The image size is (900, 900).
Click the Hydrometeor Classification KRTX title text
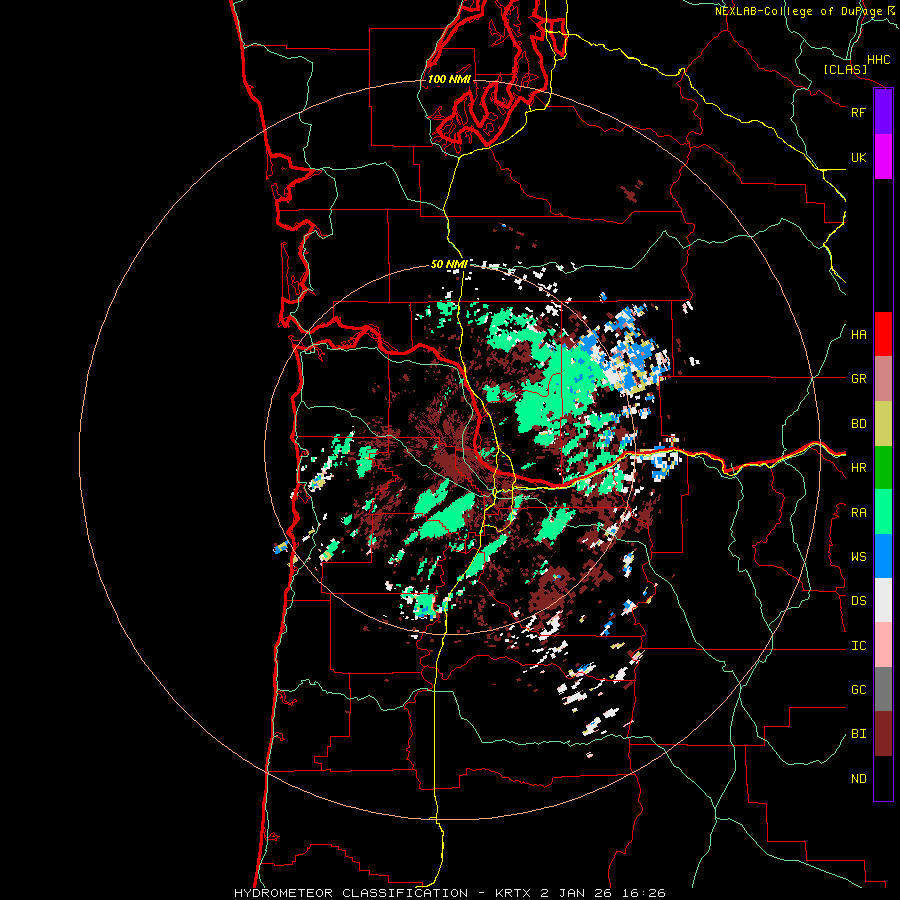coord(449,893)
